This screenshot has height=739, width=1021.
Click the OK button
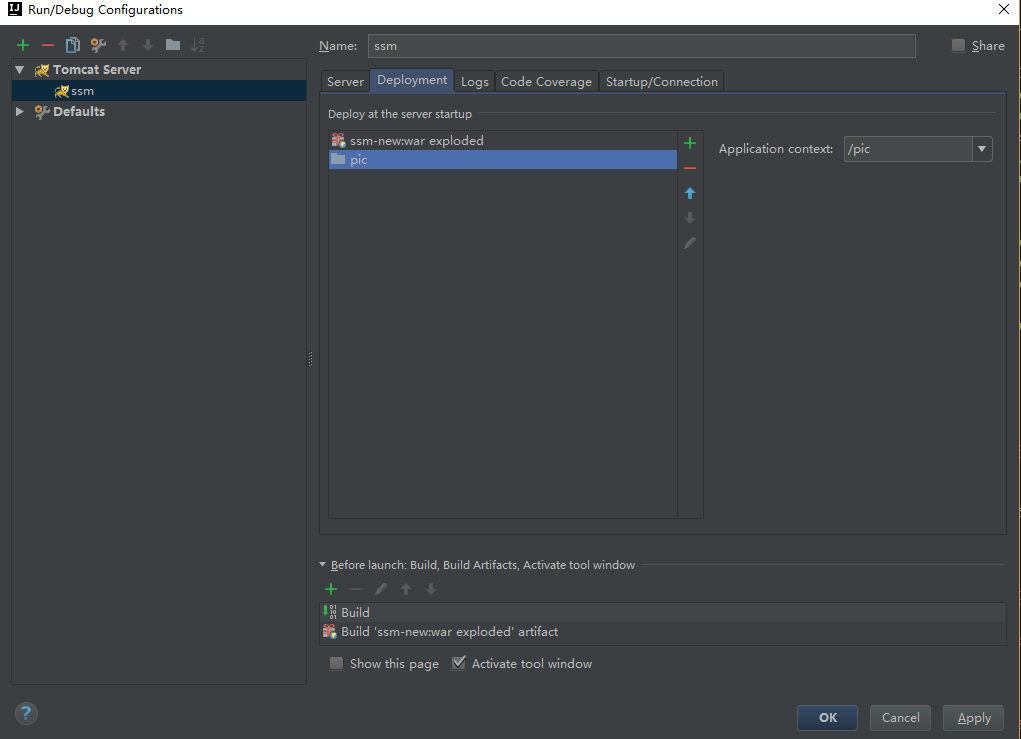point(827,717)
